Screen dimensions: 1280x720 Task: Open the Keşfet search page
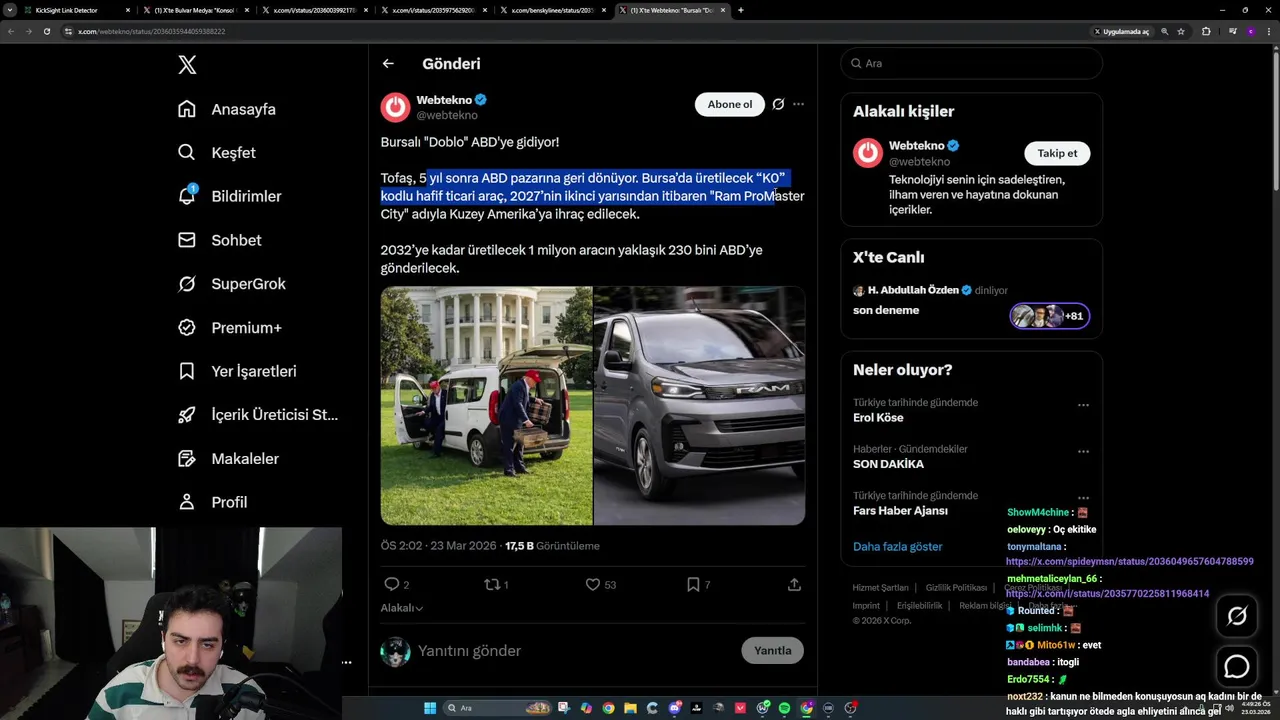click(217, 153)
